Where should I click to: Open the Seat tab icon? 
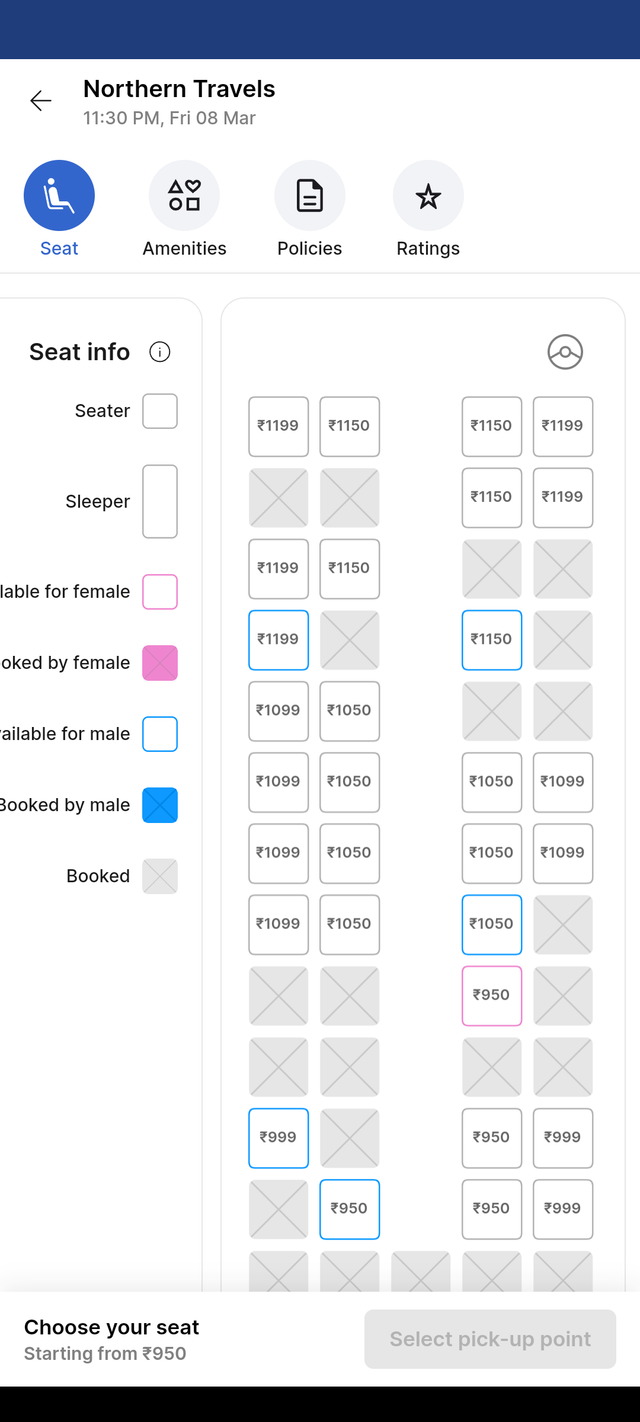point(59,196)
